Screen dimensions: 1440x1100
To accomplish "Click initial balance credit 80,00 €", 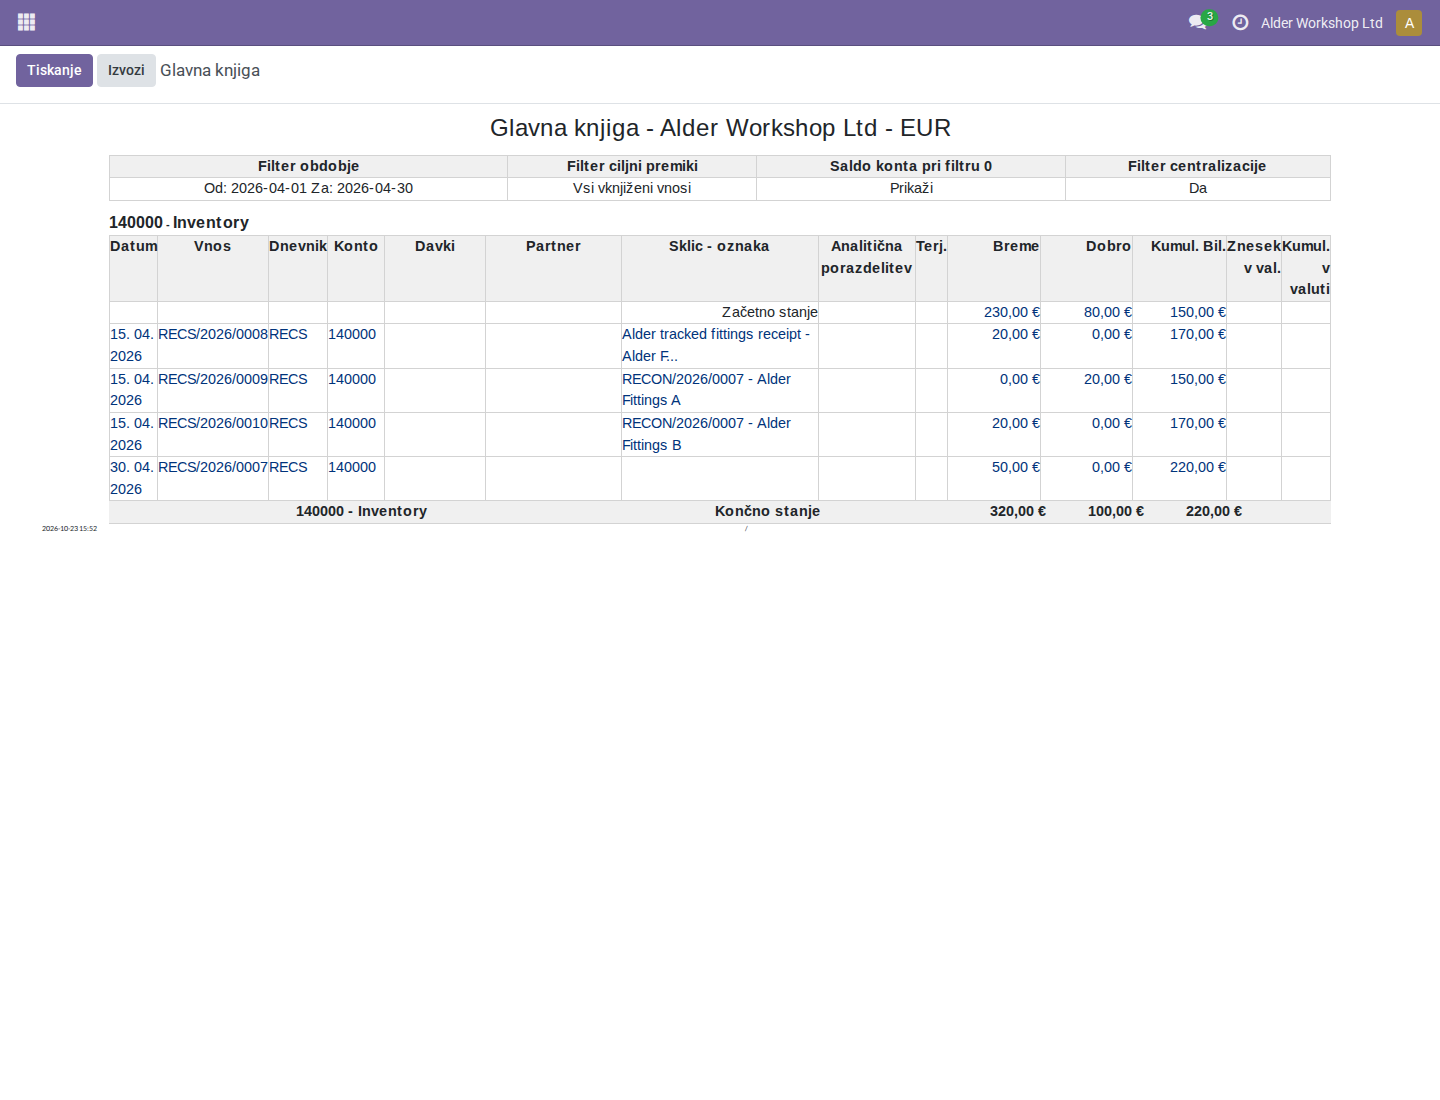I will pos(1108,312).
